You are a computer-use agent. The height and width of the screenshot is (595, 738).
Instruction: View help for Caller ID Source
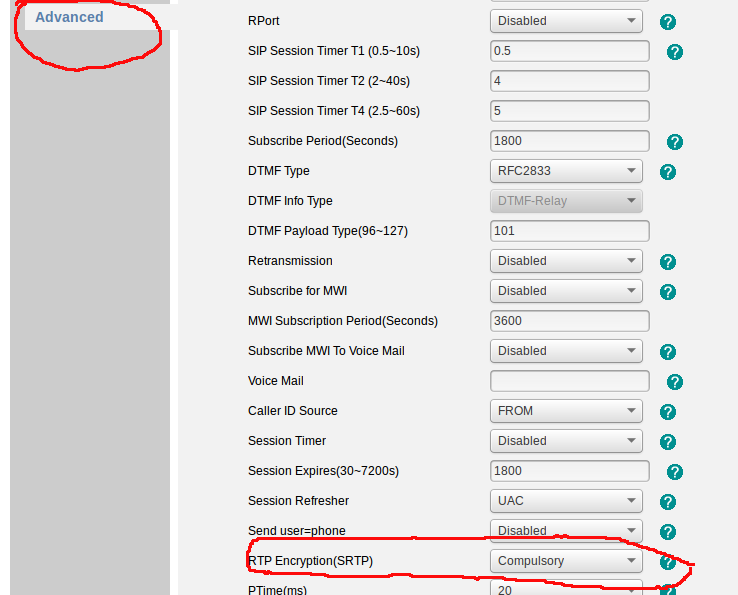tap(668, 412)
